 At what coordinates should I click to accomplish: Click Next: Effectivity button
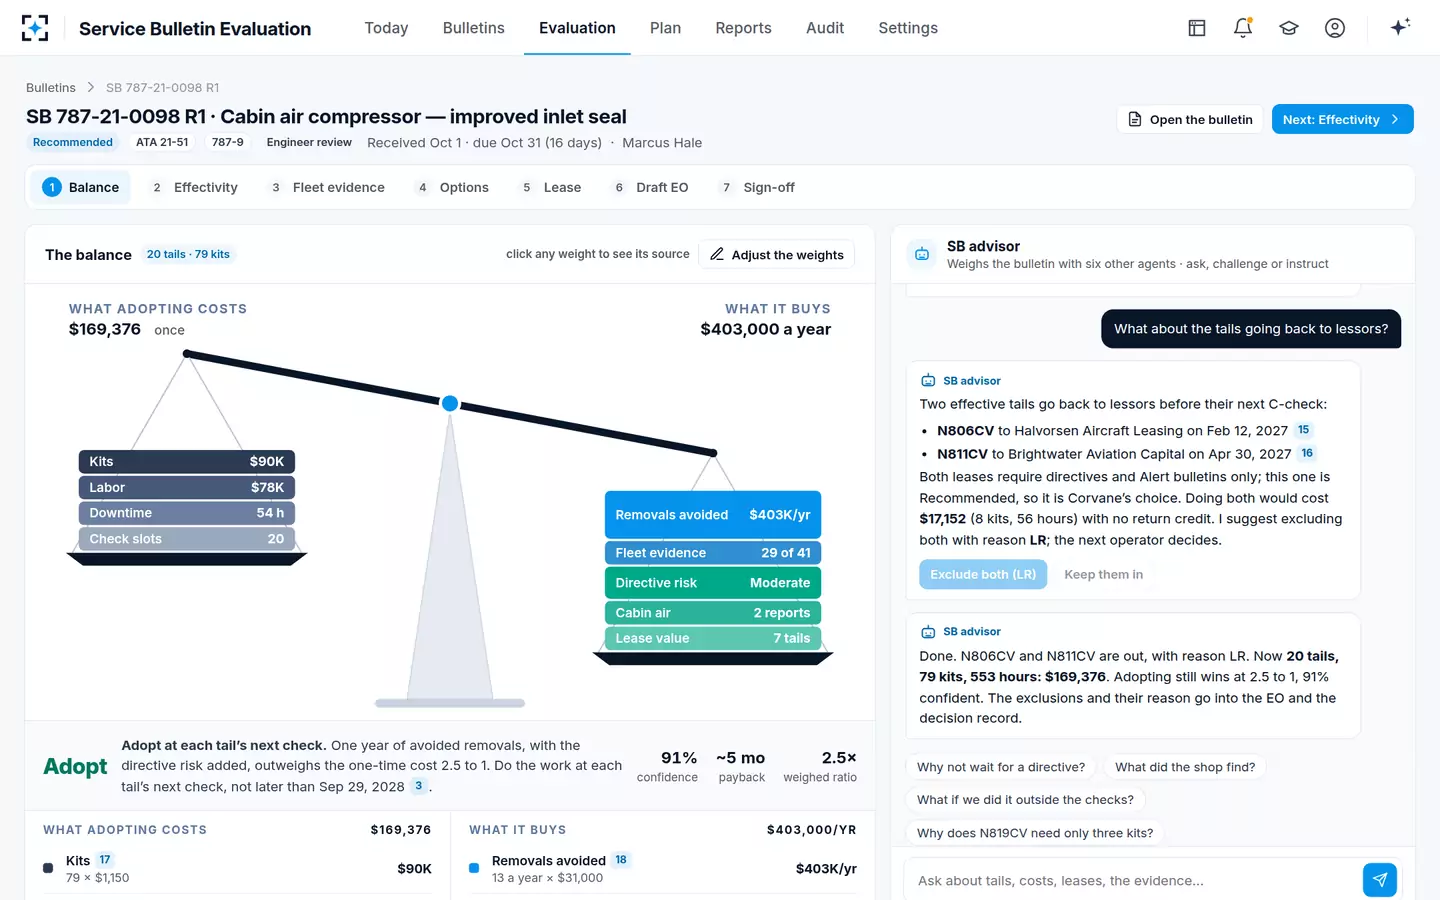[1342, 119]
